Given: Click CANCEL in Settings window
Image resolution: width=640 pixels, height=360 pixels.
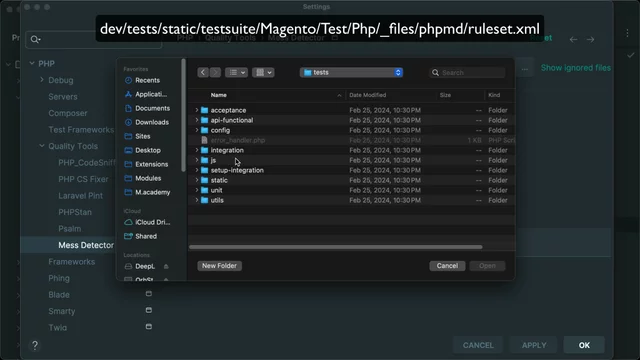Looking at the screenshot, I should 478,345.
